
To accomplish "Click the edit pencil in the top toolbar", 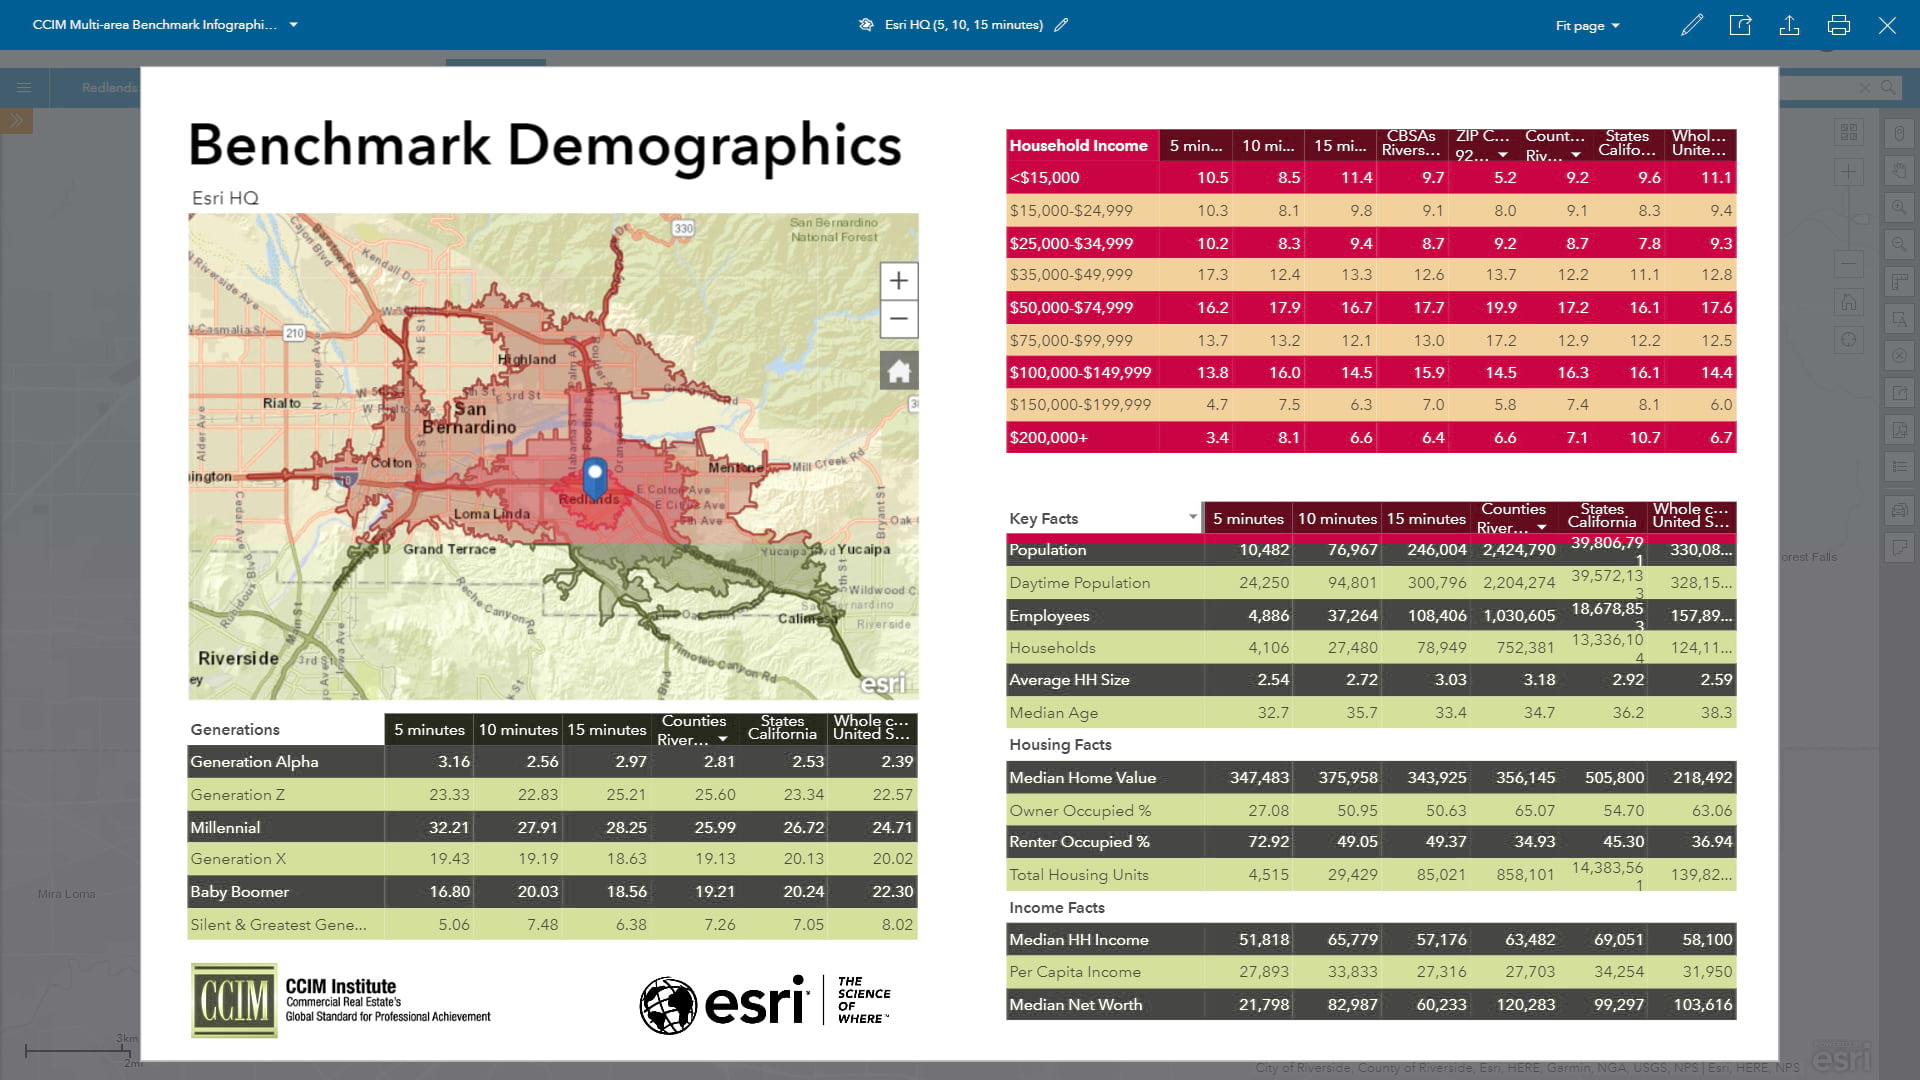I will (x=1692, y=25).
